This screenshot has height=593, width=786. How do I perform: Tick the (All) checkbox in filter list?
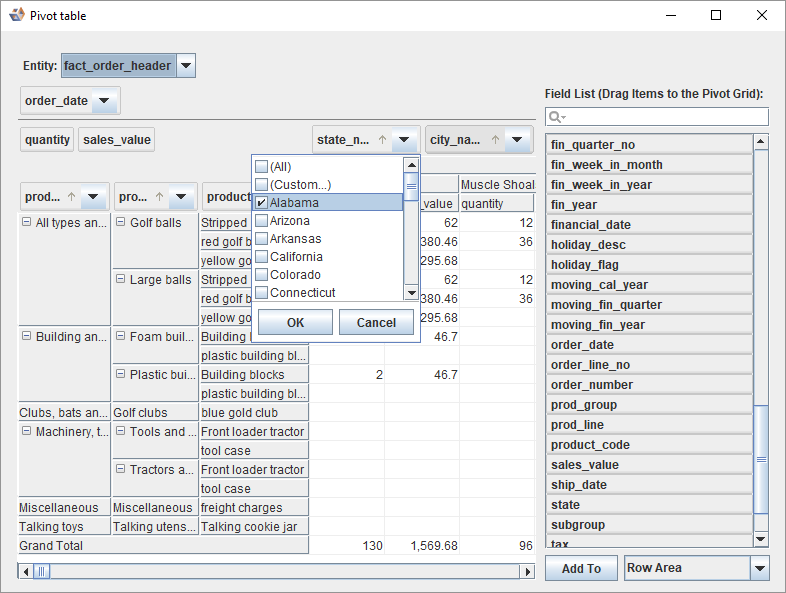click(262, 167)
